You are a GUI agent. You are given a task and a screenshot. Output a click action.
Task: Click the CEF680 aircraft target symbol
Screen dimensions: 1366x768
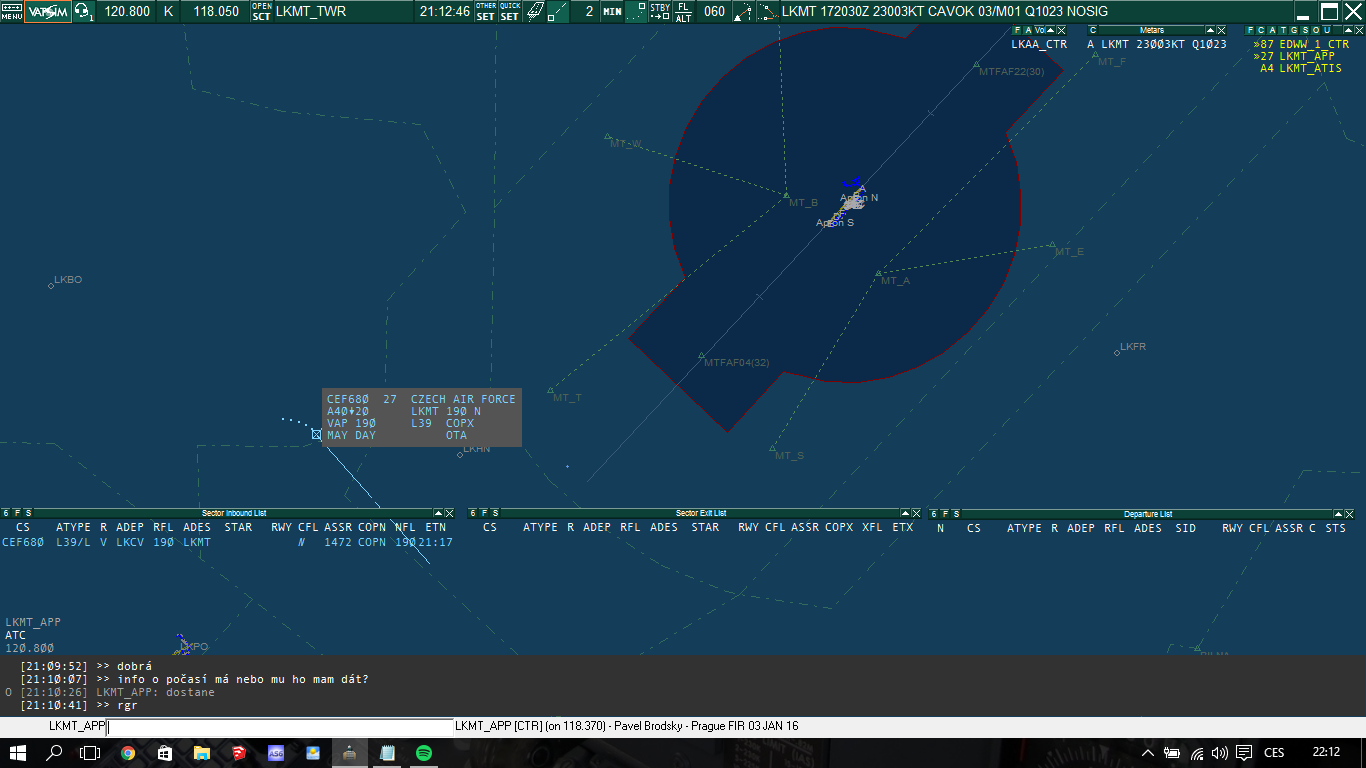coord(316,434)
